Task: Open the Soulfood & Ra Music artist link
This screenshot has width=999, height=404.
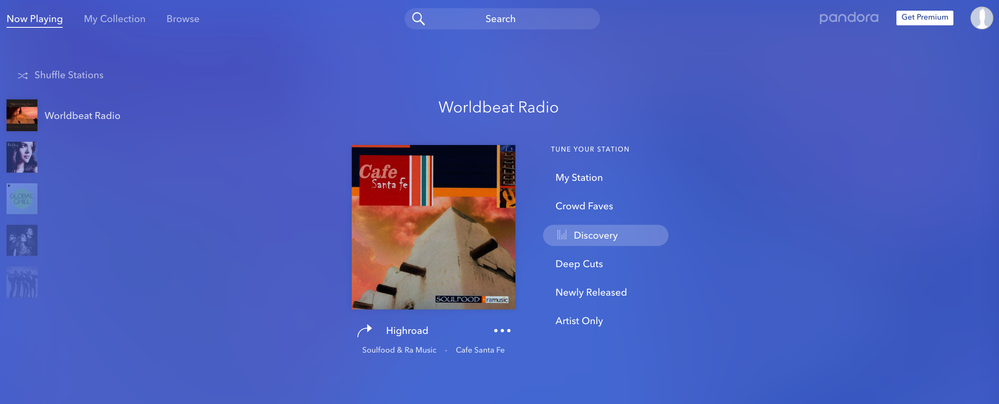Action: pyautogui.click(x=399, y=350)
